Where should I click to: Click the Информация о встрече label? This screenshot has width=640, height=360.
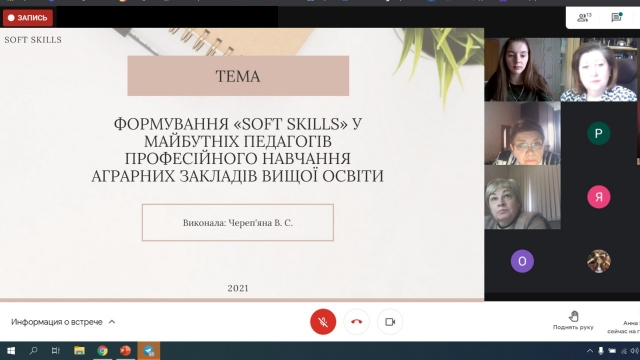coord(57,322)
